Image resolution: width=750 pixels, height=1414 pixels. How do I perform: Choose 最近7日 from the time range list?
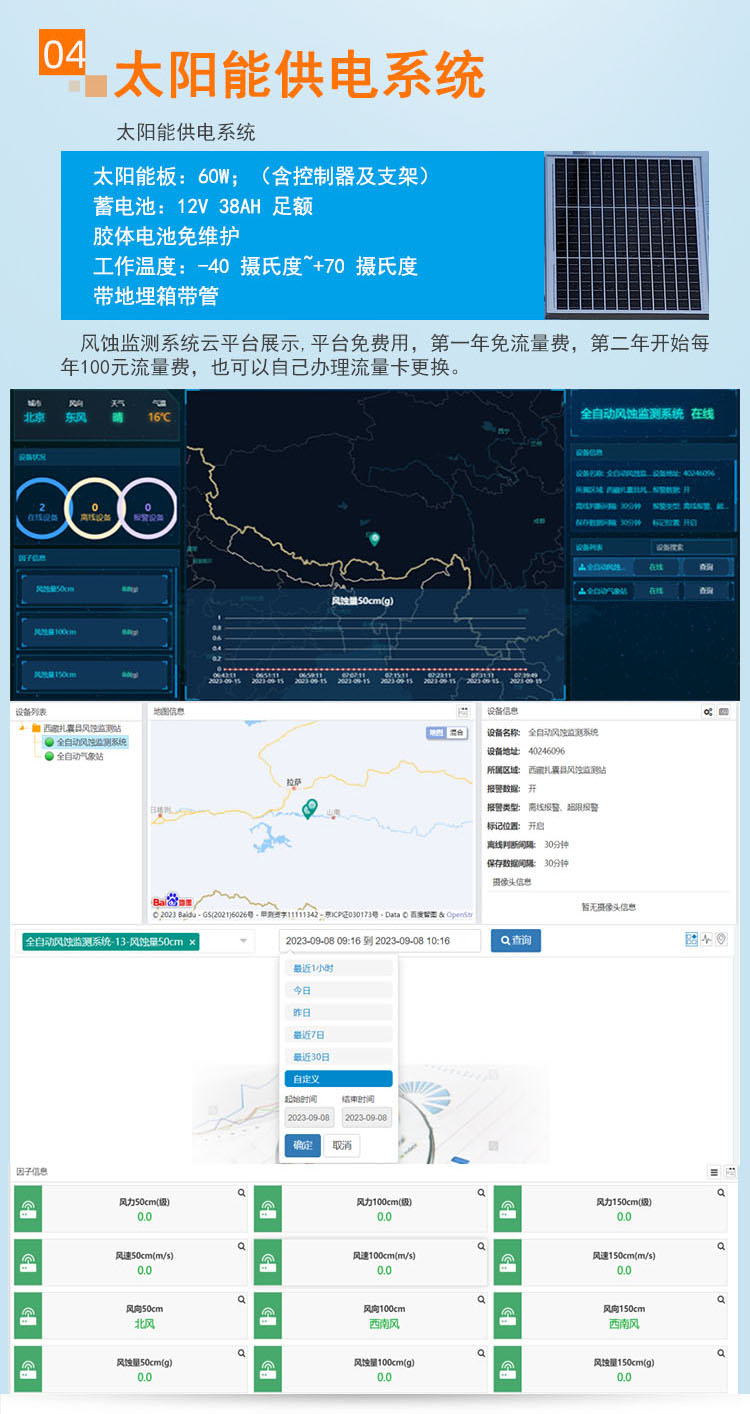coord(338,1035)
